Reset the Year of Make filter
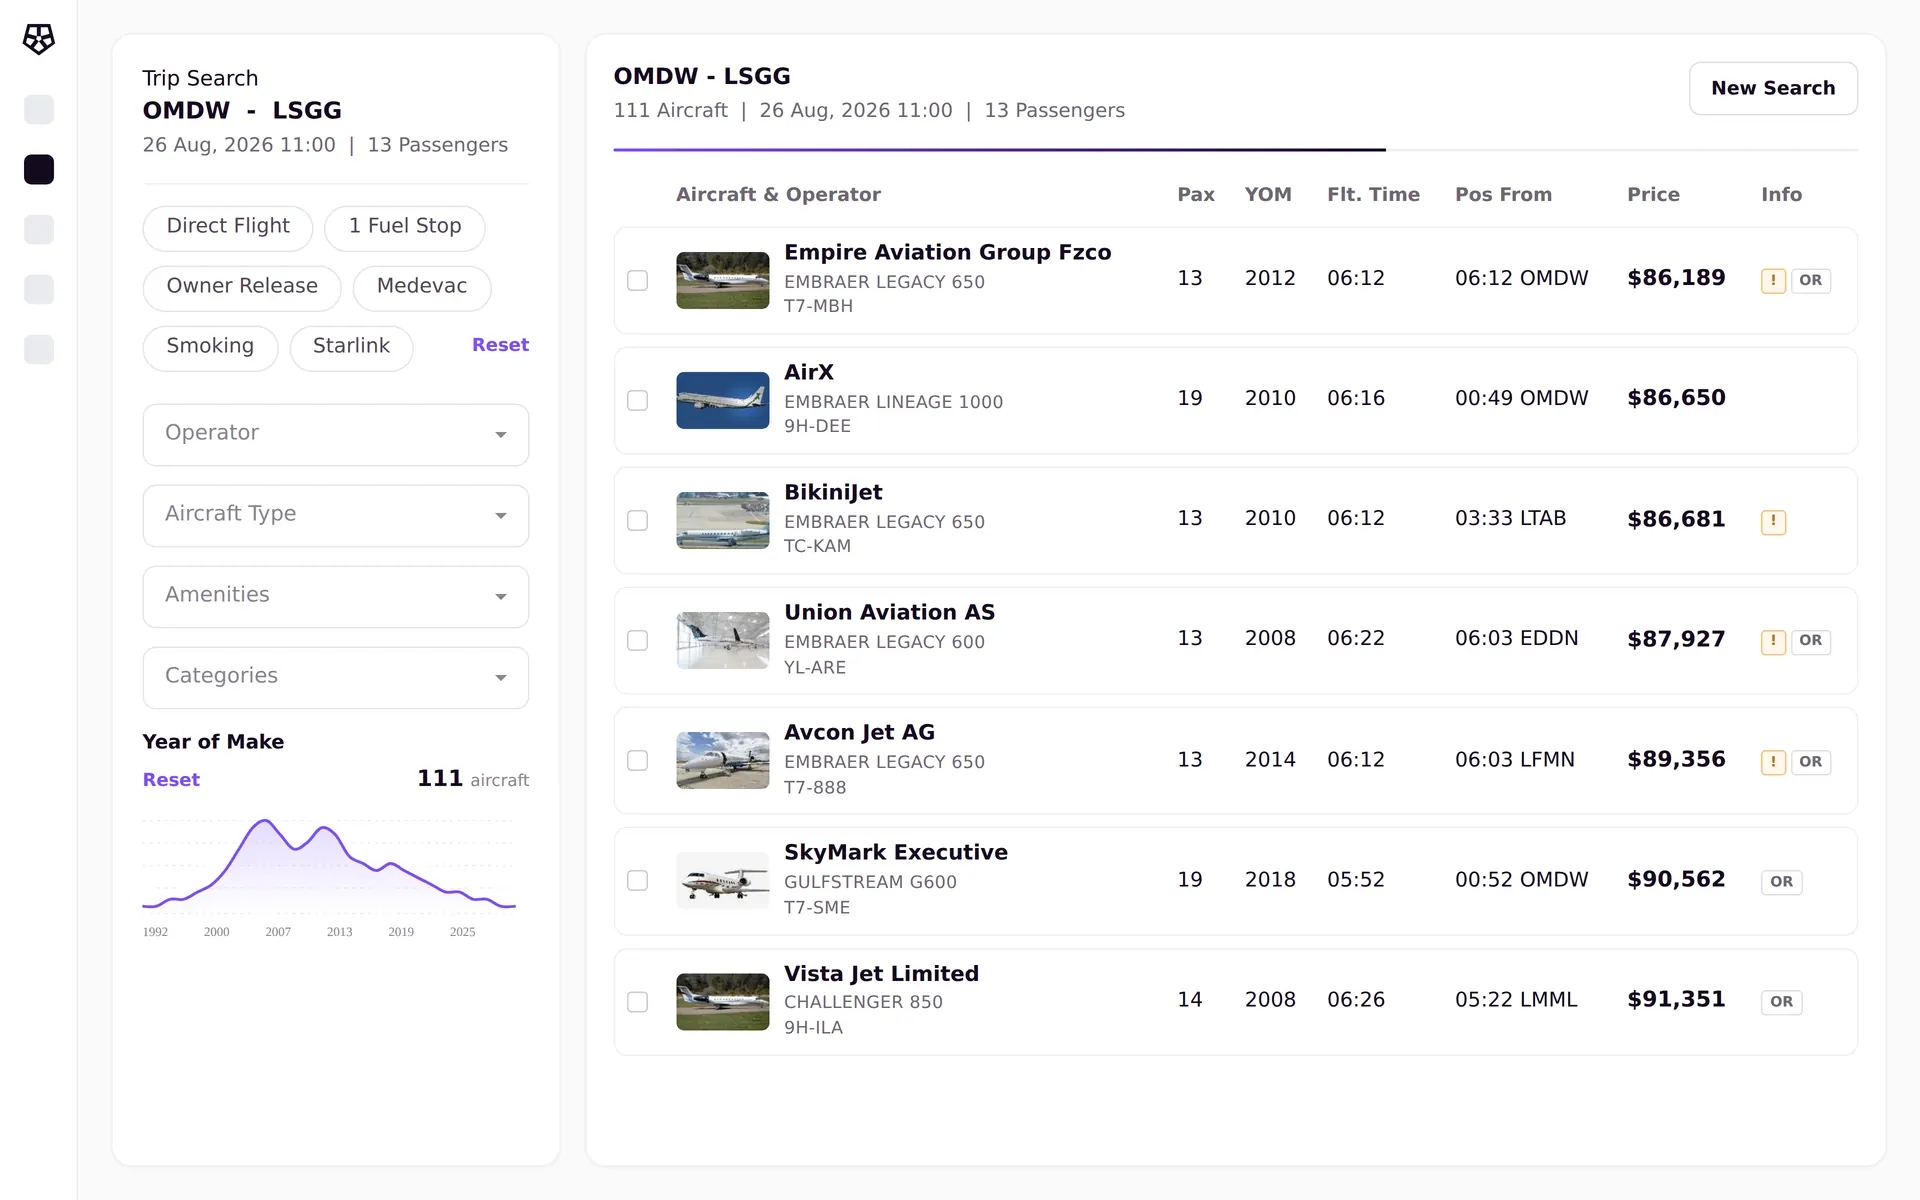1920x1200 pixels. tap(171, 780)
